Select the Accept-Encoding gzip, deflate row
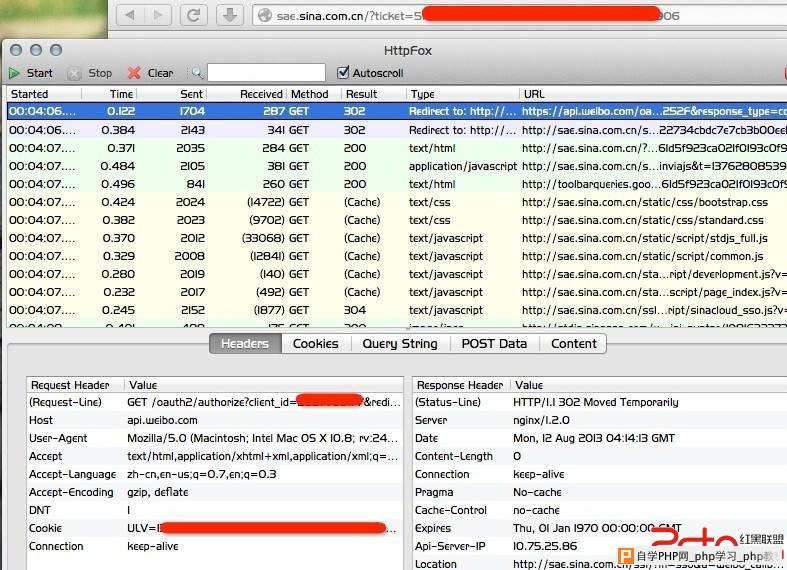Image resolution: width=787 pixels, height=570 pixels. pyautogui.click(x=215, y=492)
